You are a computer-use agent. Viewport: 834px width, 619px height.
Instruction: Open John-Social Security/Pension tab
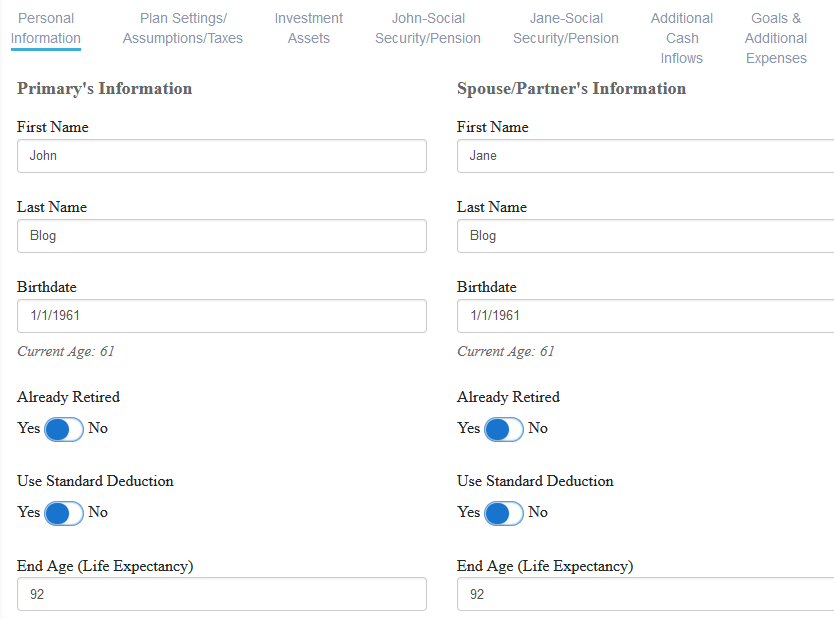(x=428, y=28)
